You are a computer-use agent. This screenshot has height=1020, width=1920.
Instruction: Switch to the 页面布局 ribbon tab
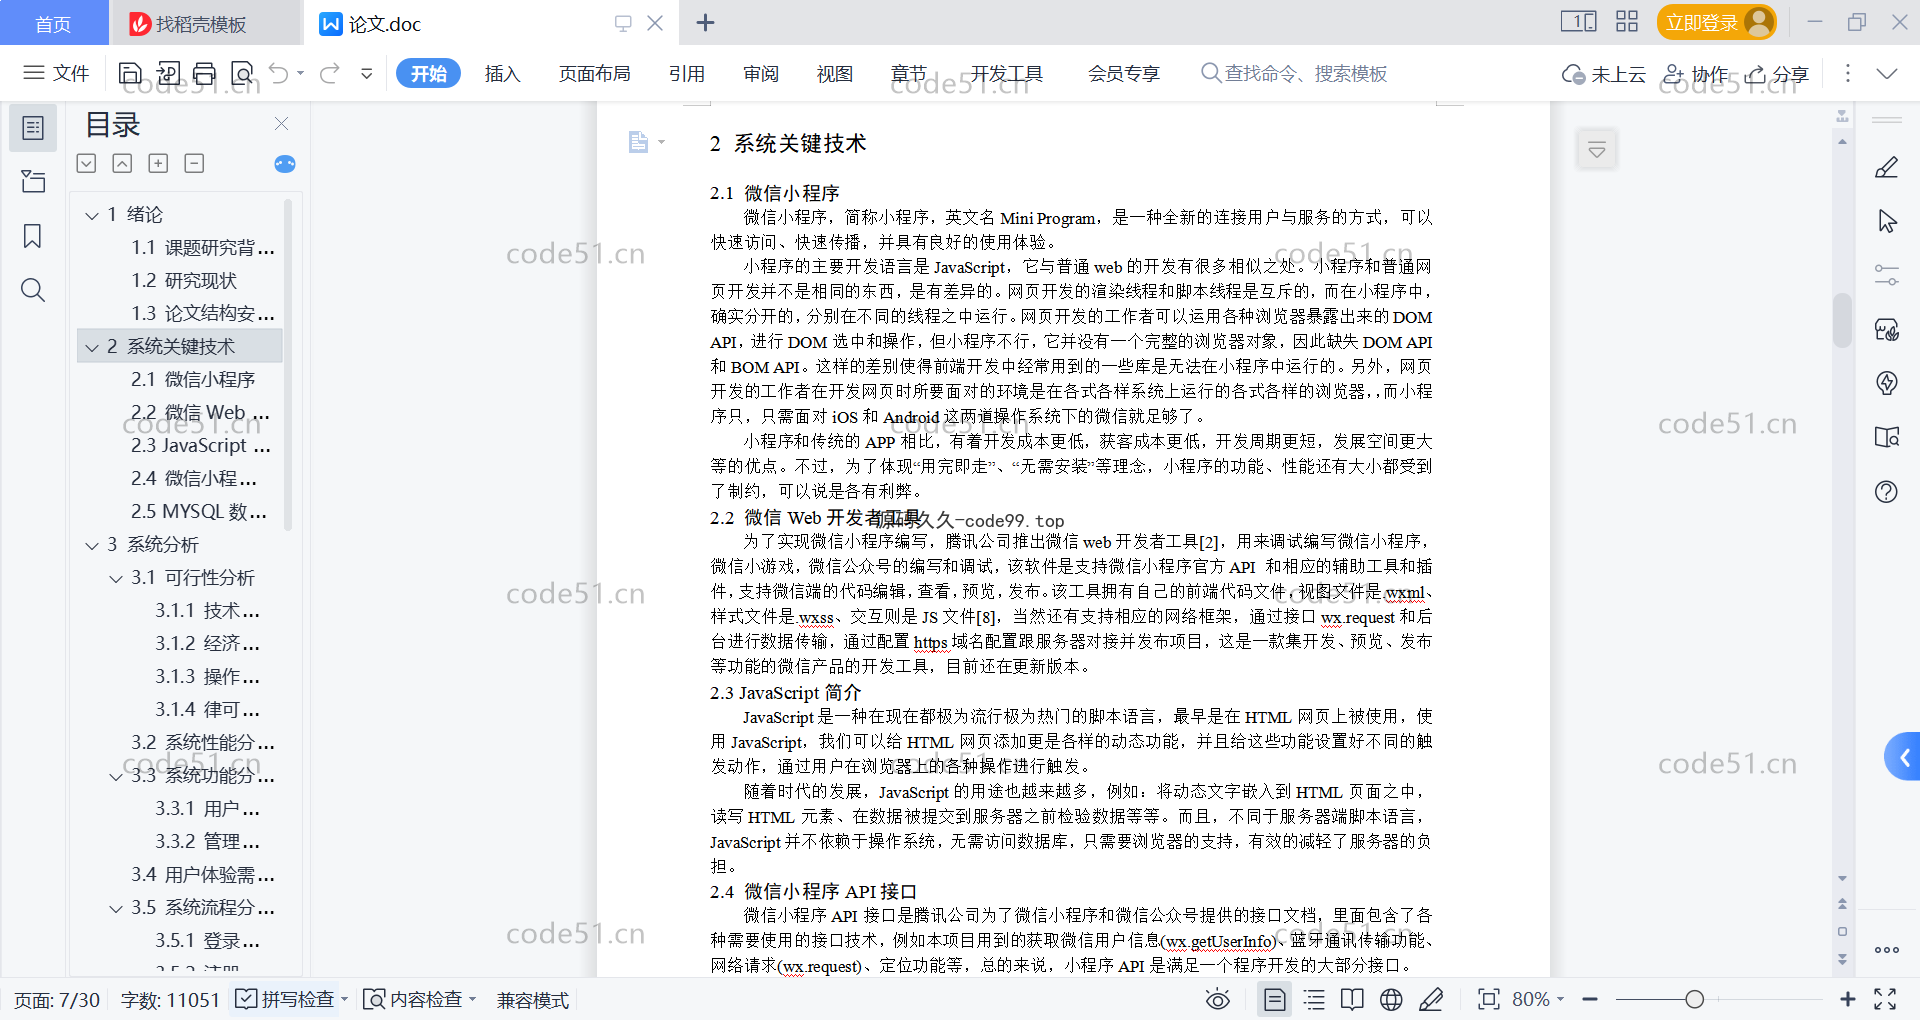pyautogui.click(x=594, y=73)
